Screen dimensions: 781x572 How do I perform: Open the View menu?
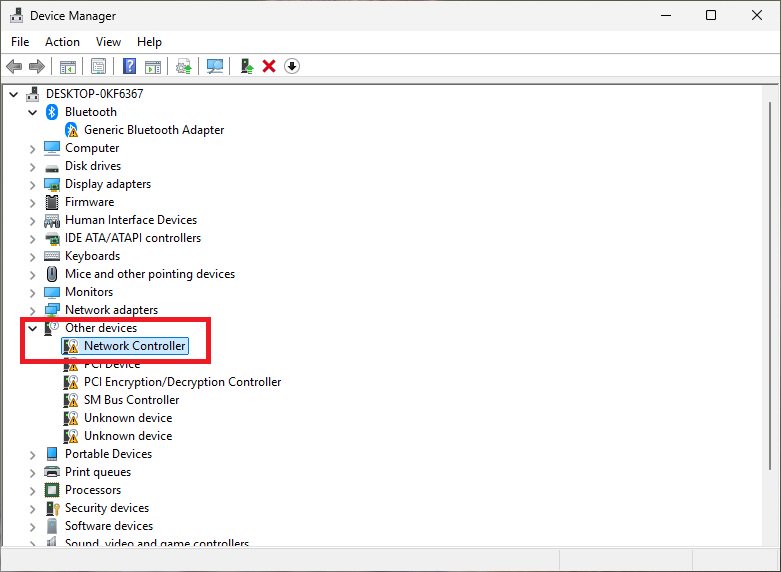click(x=108, y=42)
